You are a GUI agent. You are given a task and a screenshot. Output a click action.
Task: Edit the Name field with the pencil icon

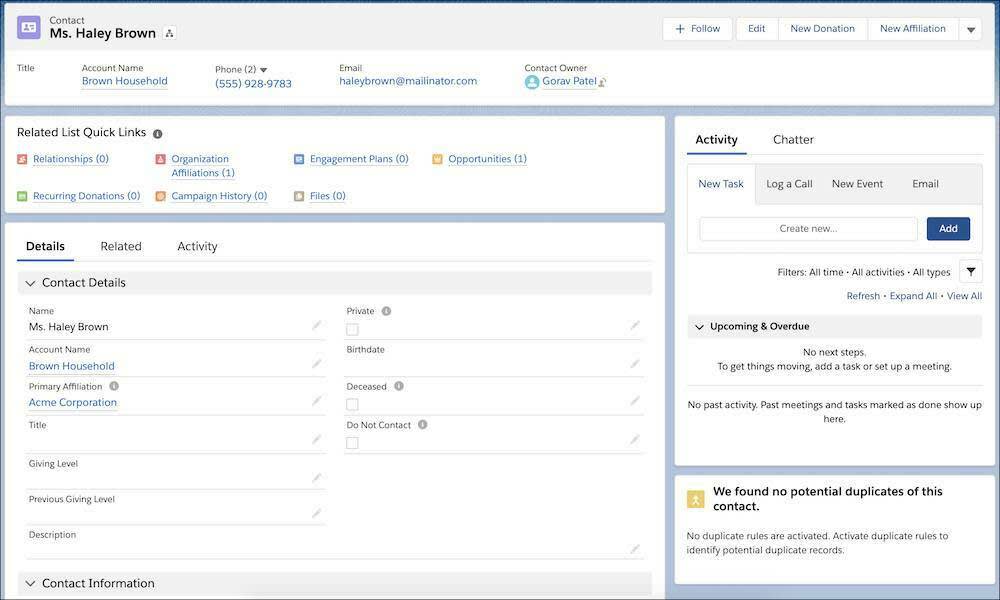tap(316, 326)
